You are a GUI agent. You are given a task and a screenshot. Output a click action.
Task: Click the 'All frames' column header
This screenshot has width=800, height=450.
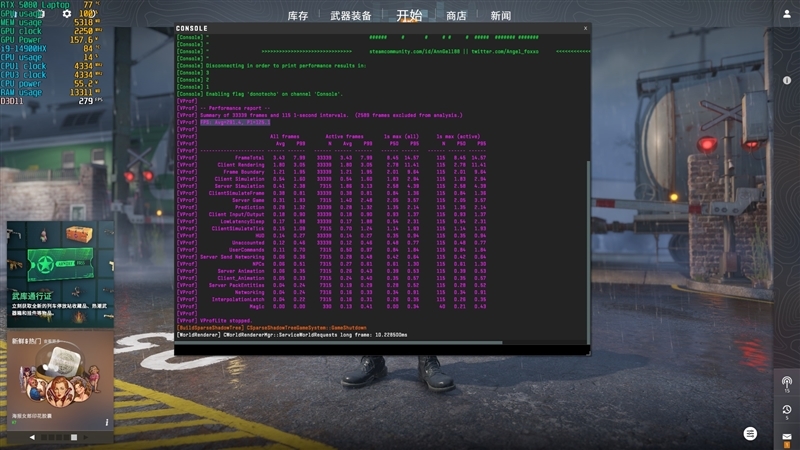(x=285, y=137)
